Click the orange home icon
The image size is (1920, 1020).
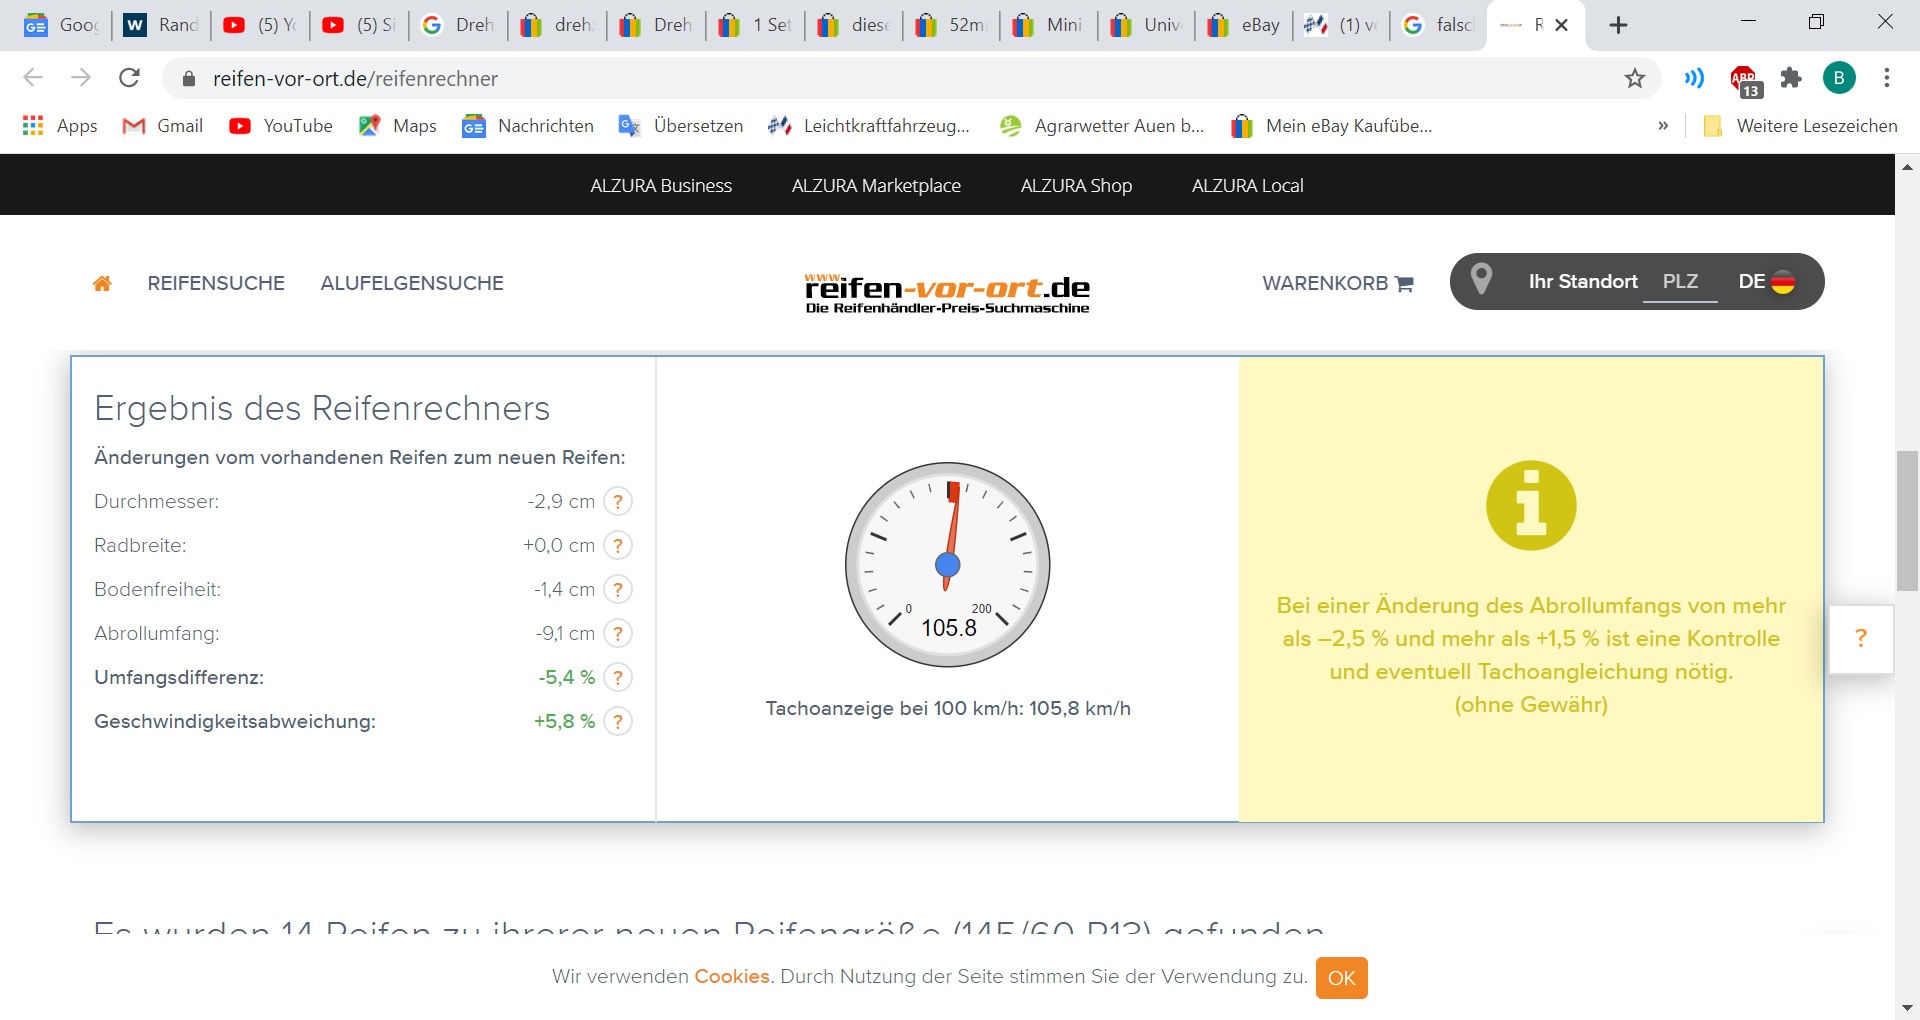(102, 284)
